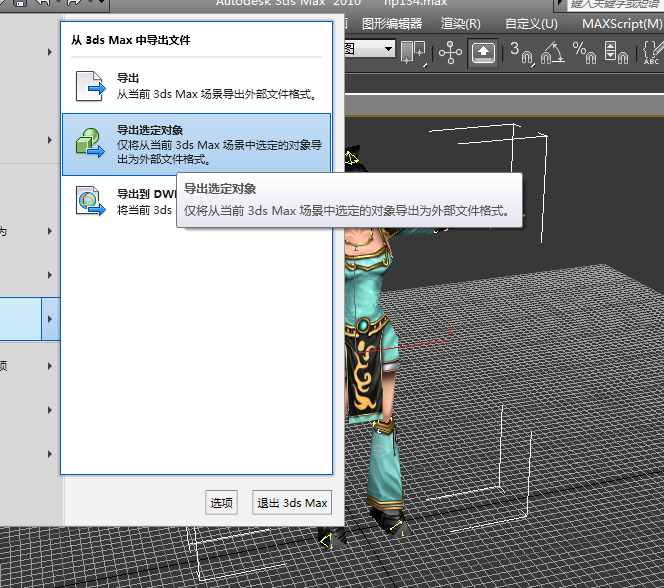The width and height of the screenshot is (664, 588).
Task: Click the 导出 document-arrow icon
Action: [x=90, y=86]
